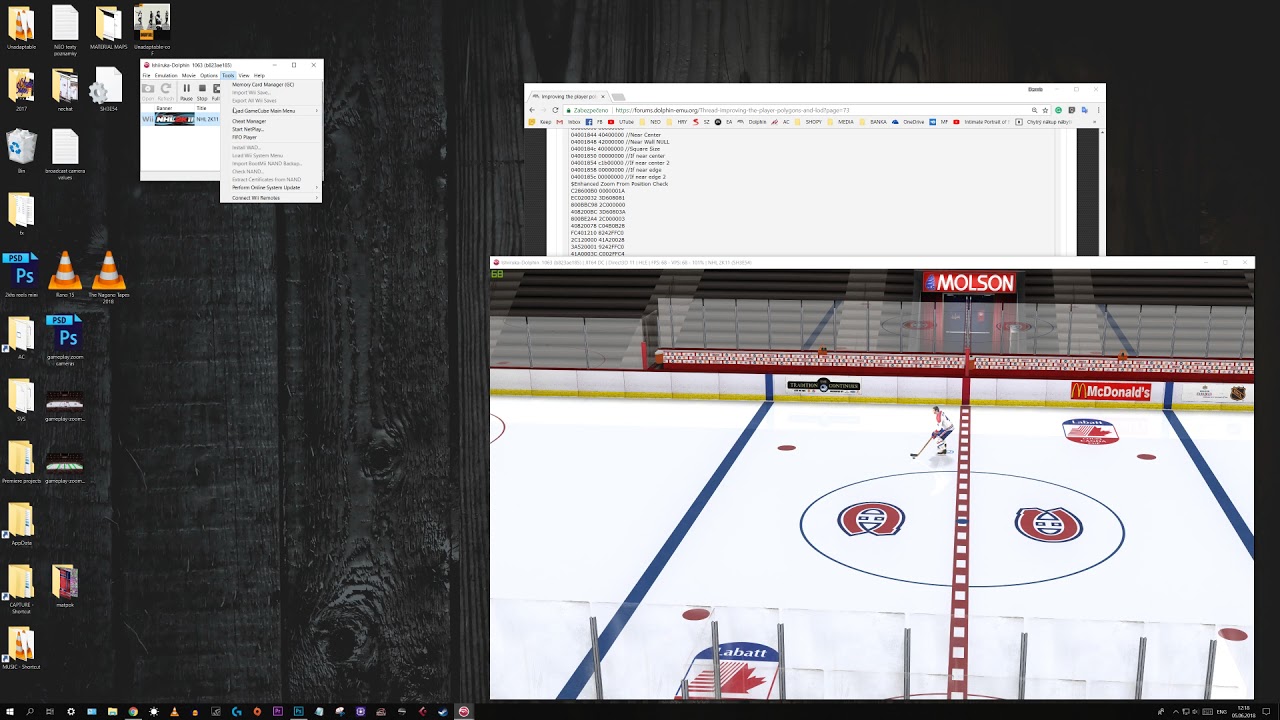The height and width of the screenshot is (720, 1280).
Task: Click the Chrome address bar URL
Action: [x=732, y=110]
